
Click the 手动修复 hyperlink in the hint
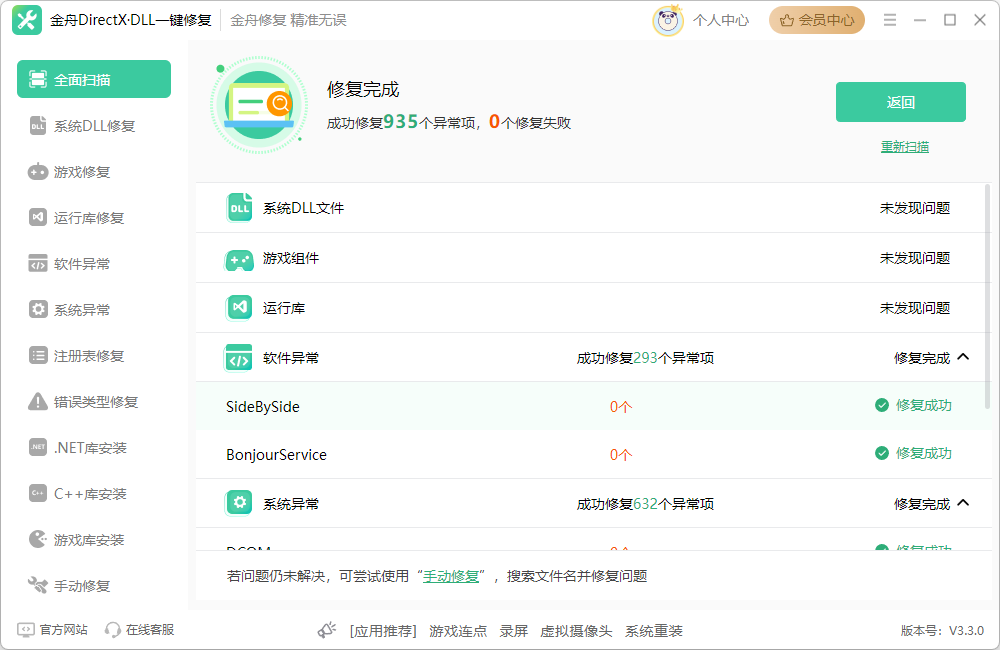point(451,577)
